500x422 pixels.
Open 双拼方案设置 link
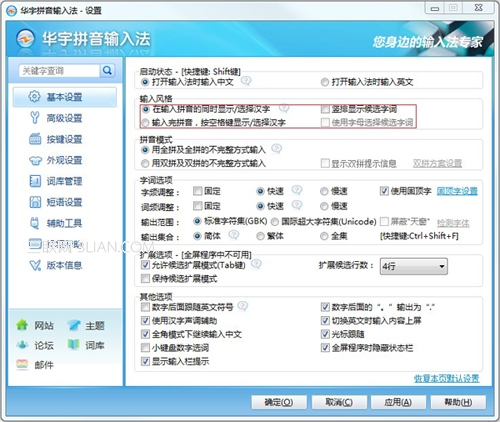pyautogui.click(x=437, y=163)
